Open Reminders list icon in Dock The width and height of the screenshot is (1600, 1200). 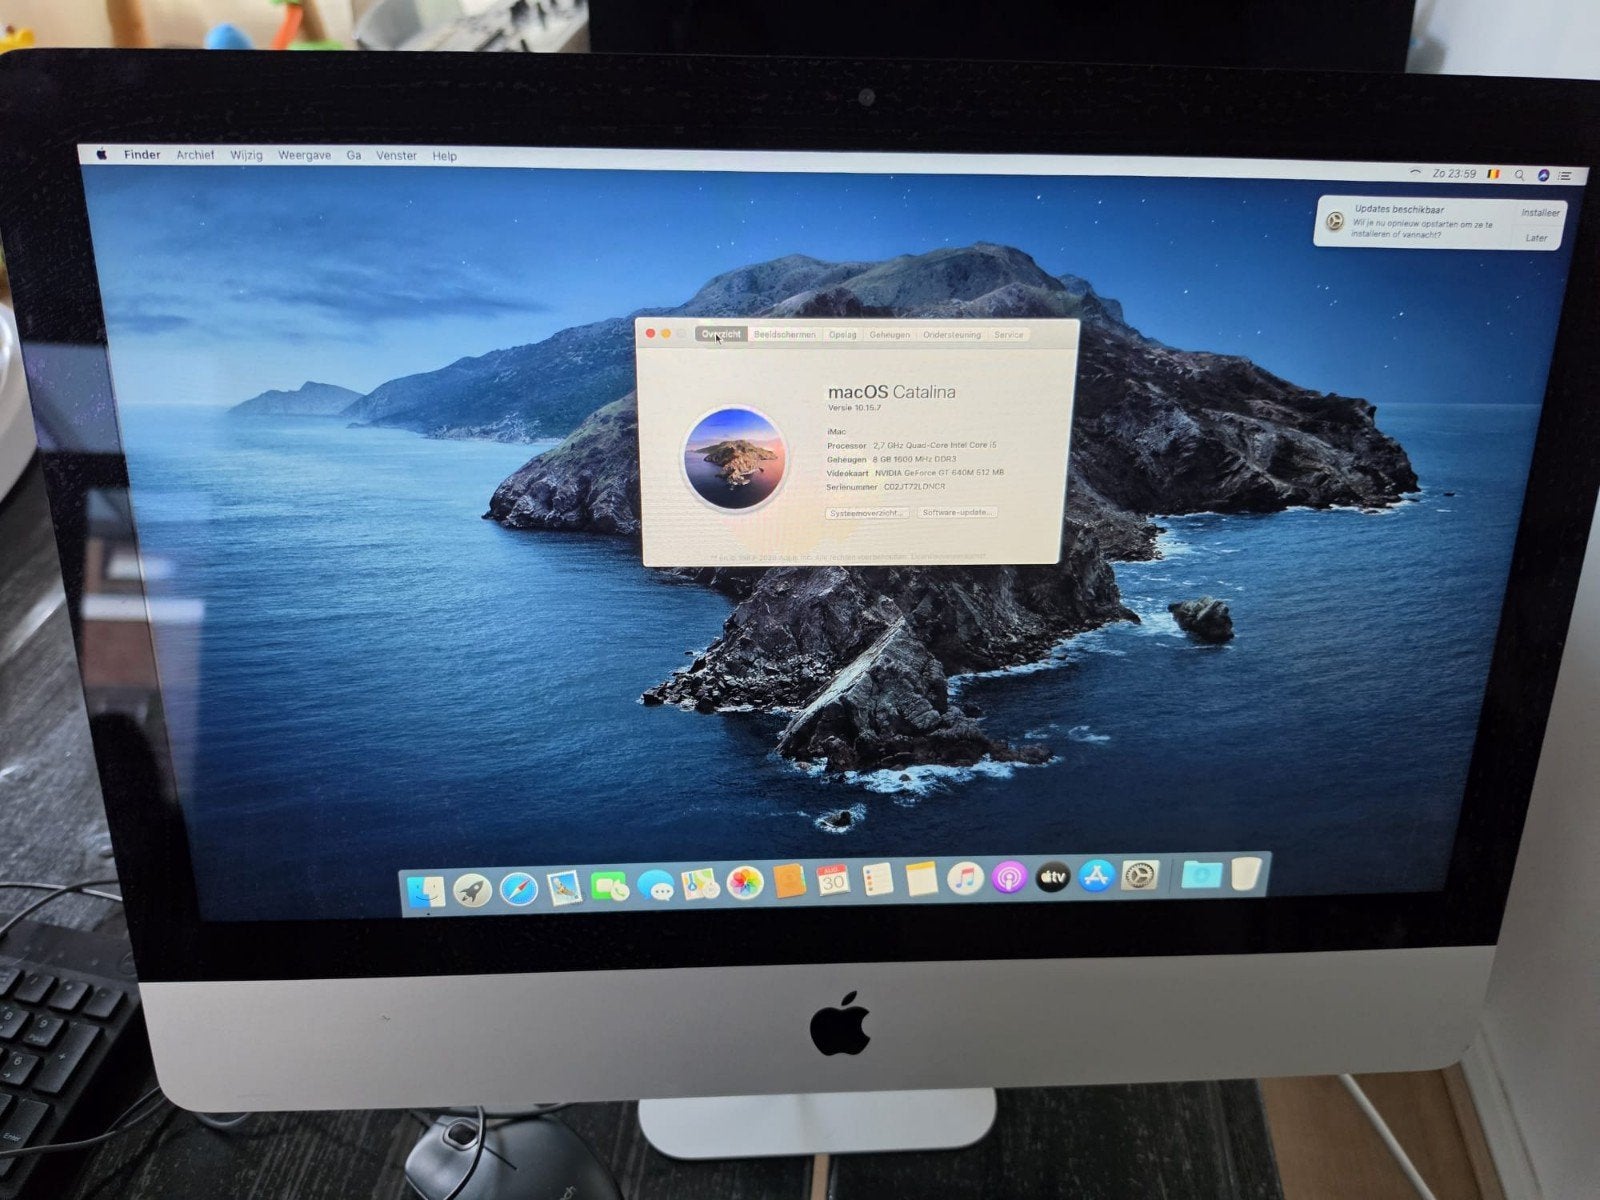[x=877, y=880]
